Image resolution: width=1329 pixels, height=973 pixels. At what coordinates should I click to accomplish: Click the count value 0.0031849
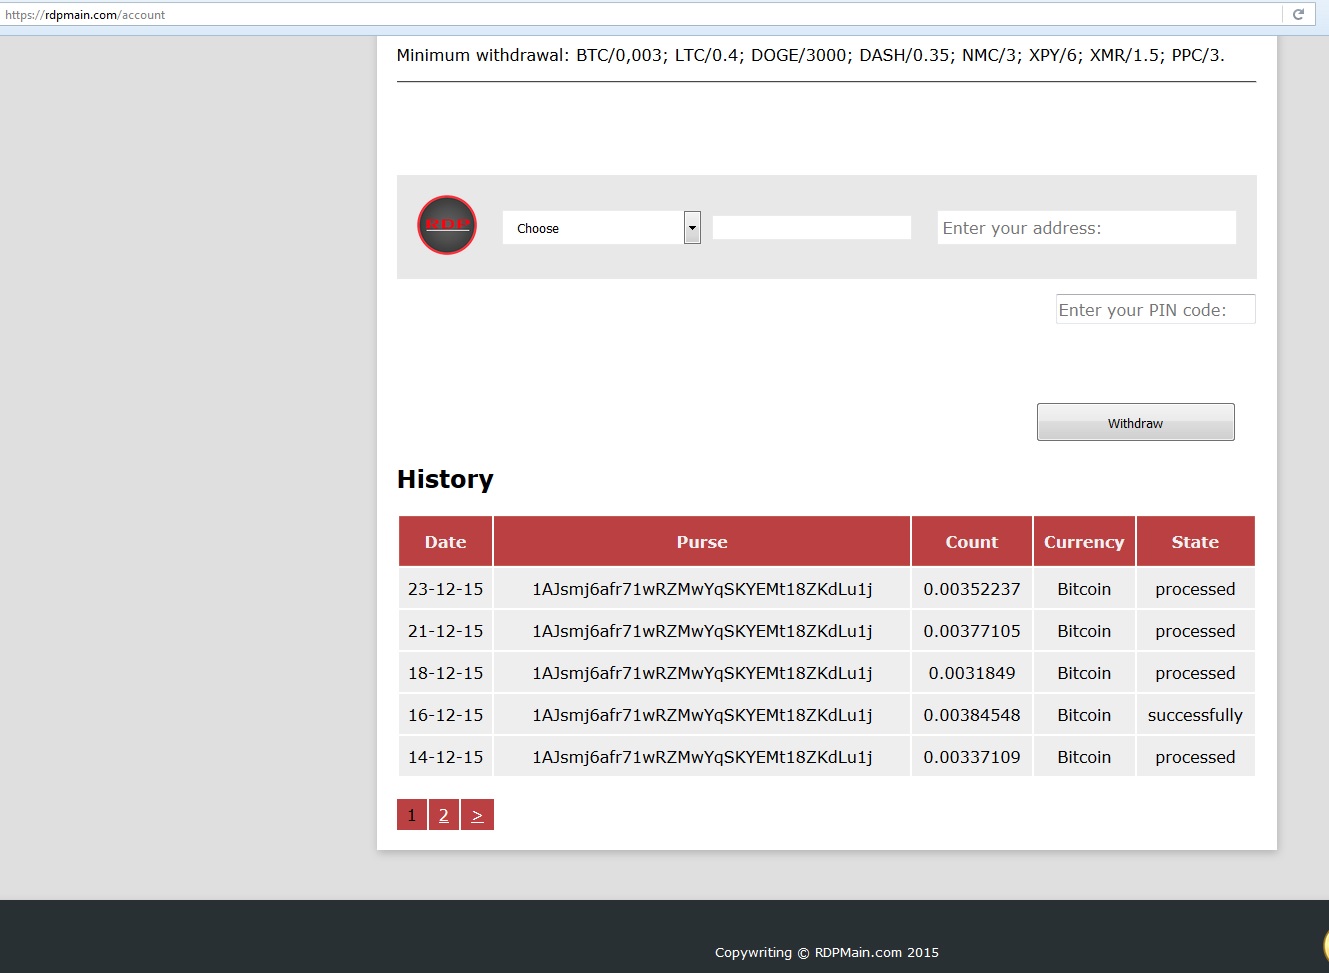pos(972,673)
